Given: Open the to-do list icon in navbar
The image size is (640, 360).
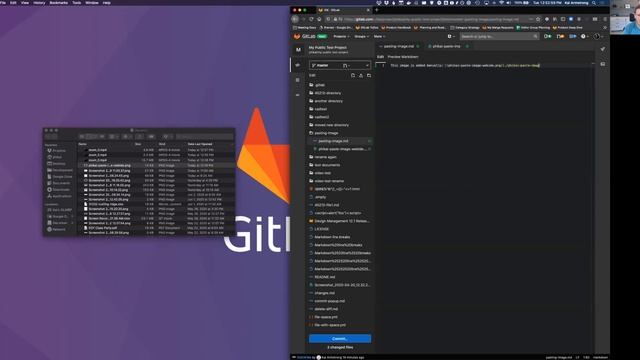Looking at the screenshot, I should pyautogui.click(x=573, y=36).
